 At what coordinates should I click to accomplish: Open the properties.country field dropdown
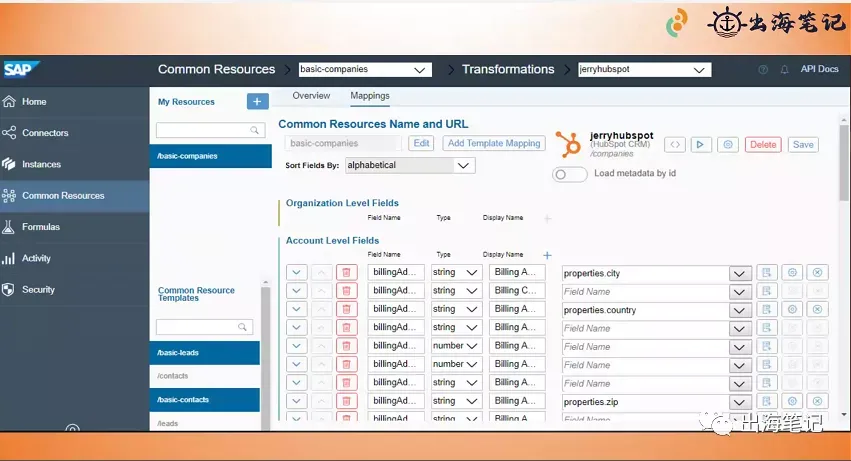point(739,310)
